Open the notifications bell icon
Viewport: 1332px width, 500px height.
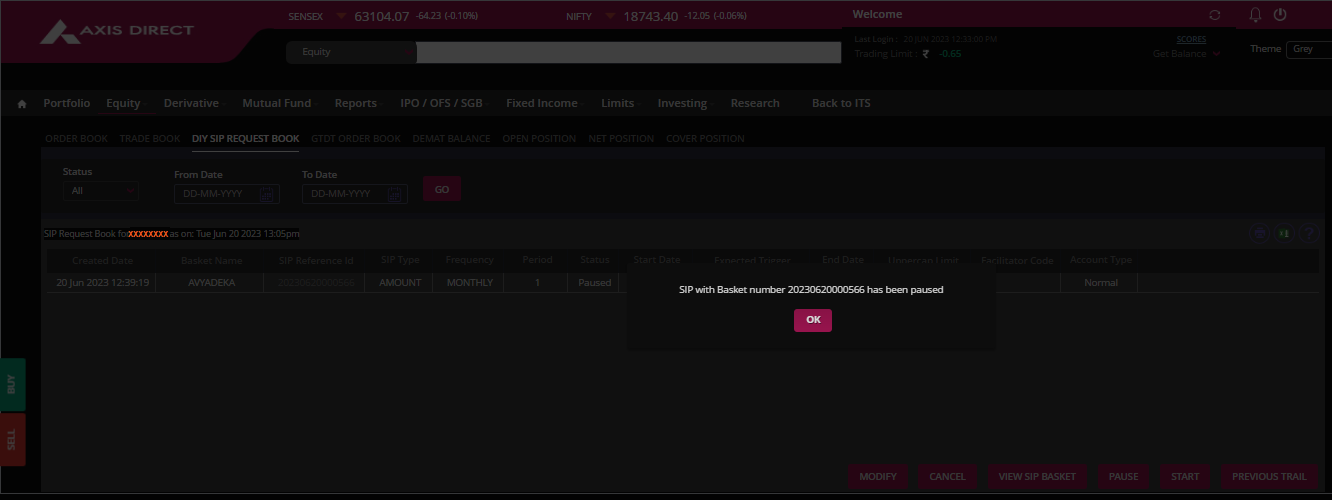pos(1256,15)
